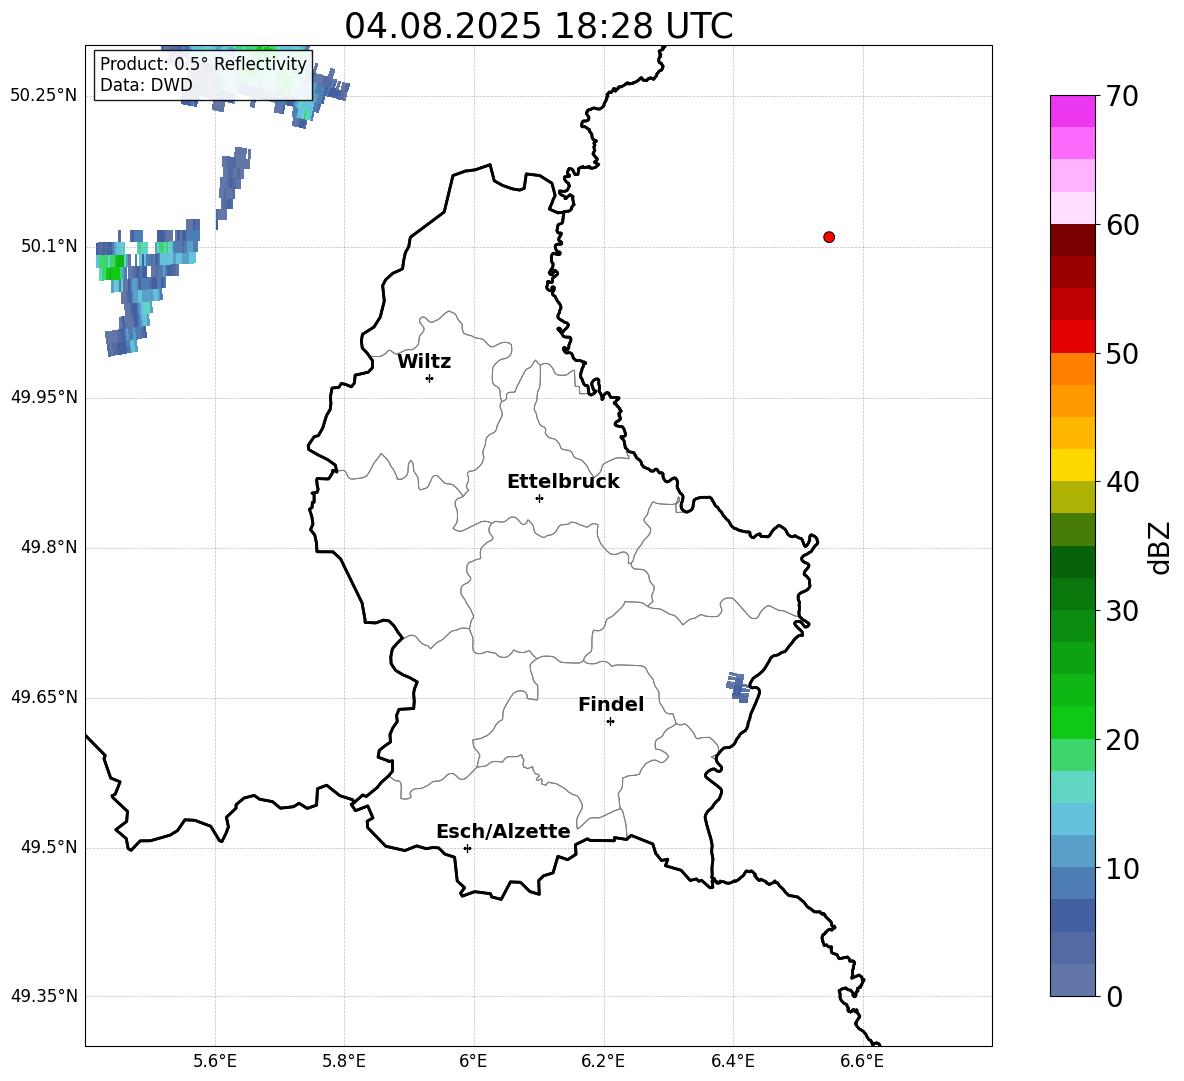Click the narrow blue echo strip above 50.1°N

click(233, 187)
